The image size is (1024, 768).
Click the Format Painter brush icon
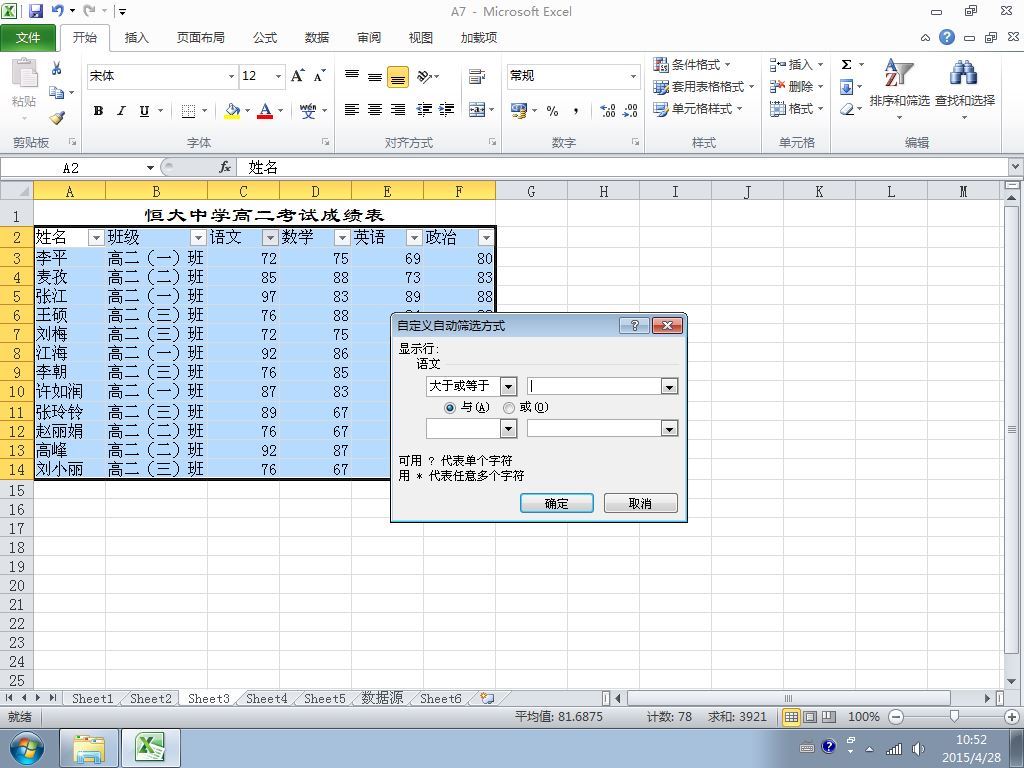[57, 118]
